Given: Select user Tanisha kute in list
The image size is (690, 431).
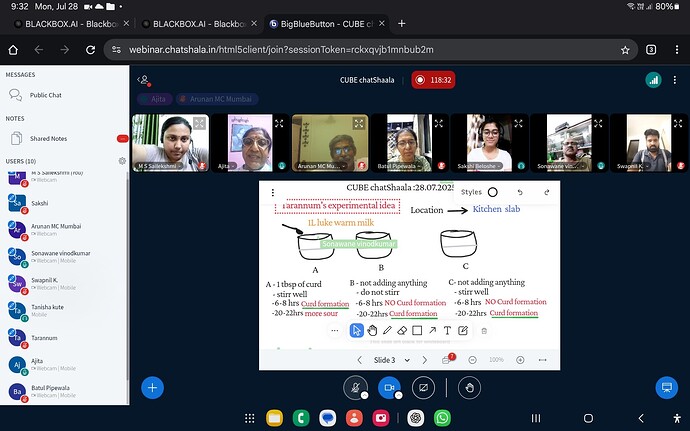Looking at the screenshot, I should (65, 310).
